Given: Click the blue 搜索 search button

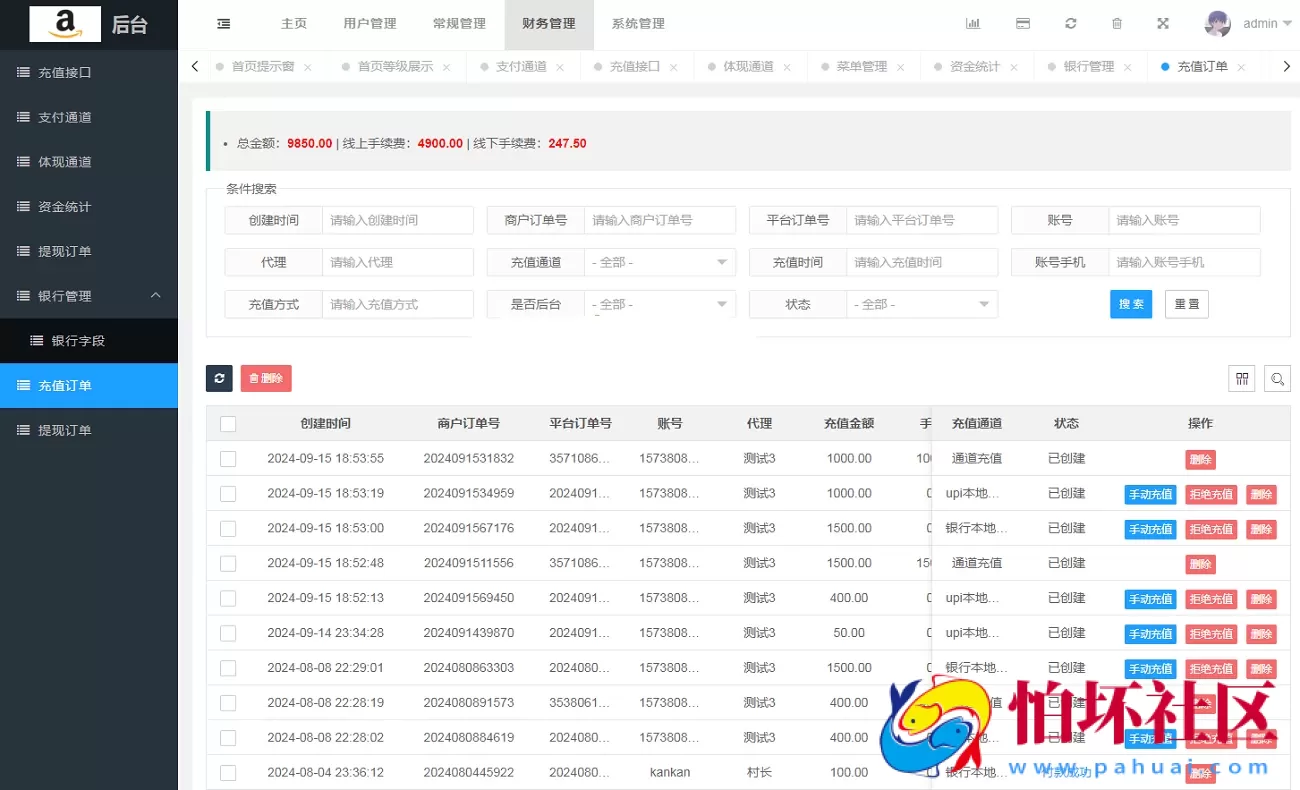Looking at the screenshot, I should tap(1131, 304).
